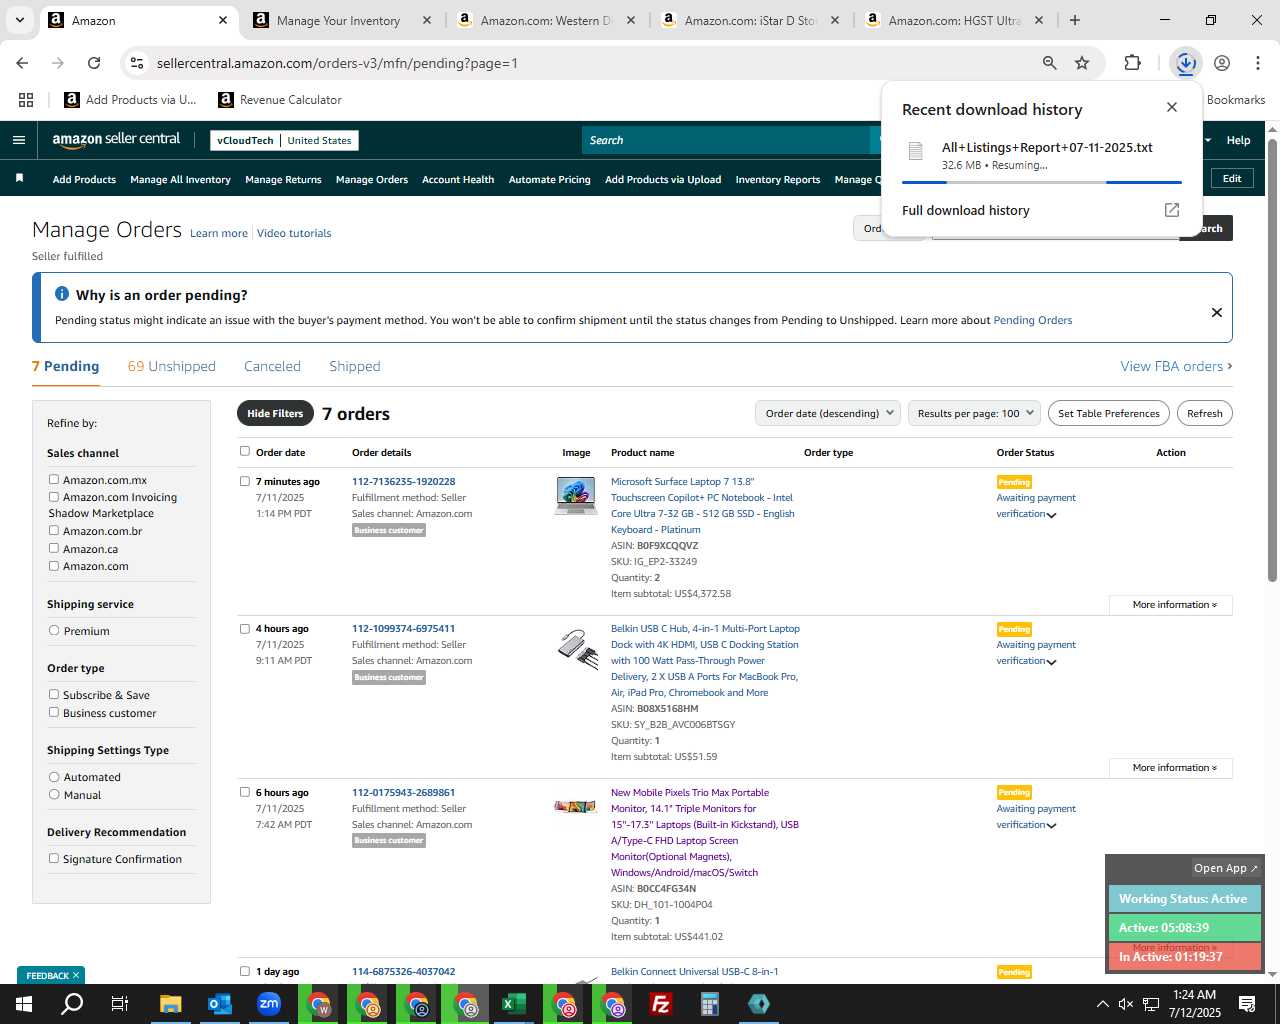Screen dimensions: 1280x1024
Task: Bookmark this page with the star icon
Action: click(1082, 63)
